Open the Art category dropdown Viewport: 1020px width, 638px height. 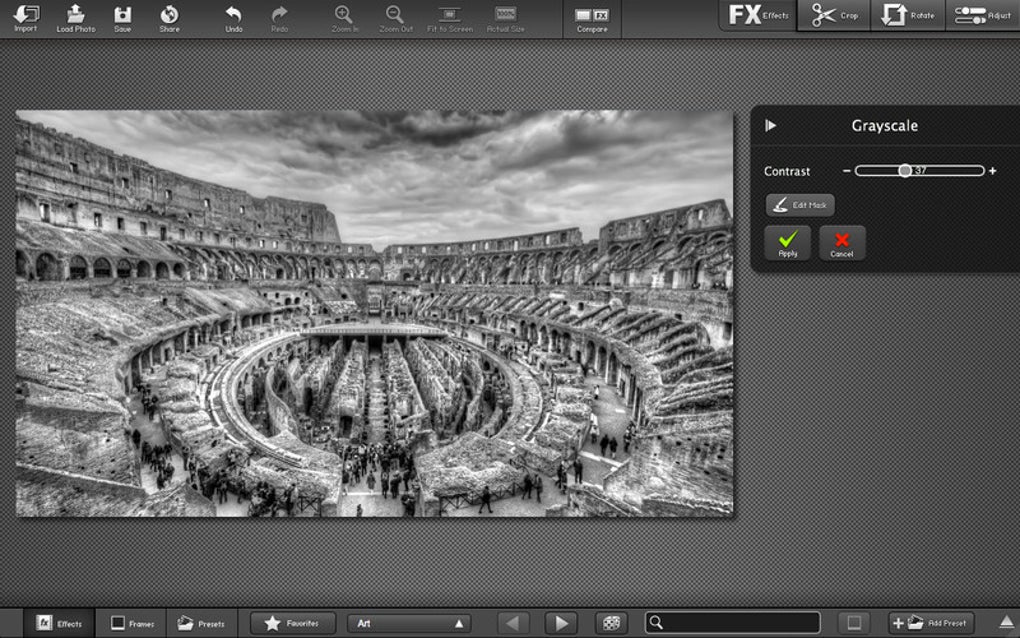pyautogui.click(x=408, y=623)
